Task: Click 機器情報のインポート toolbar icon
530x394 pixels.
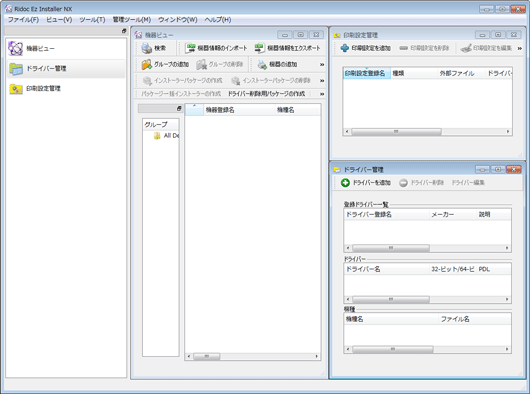Action: [191, 48]
